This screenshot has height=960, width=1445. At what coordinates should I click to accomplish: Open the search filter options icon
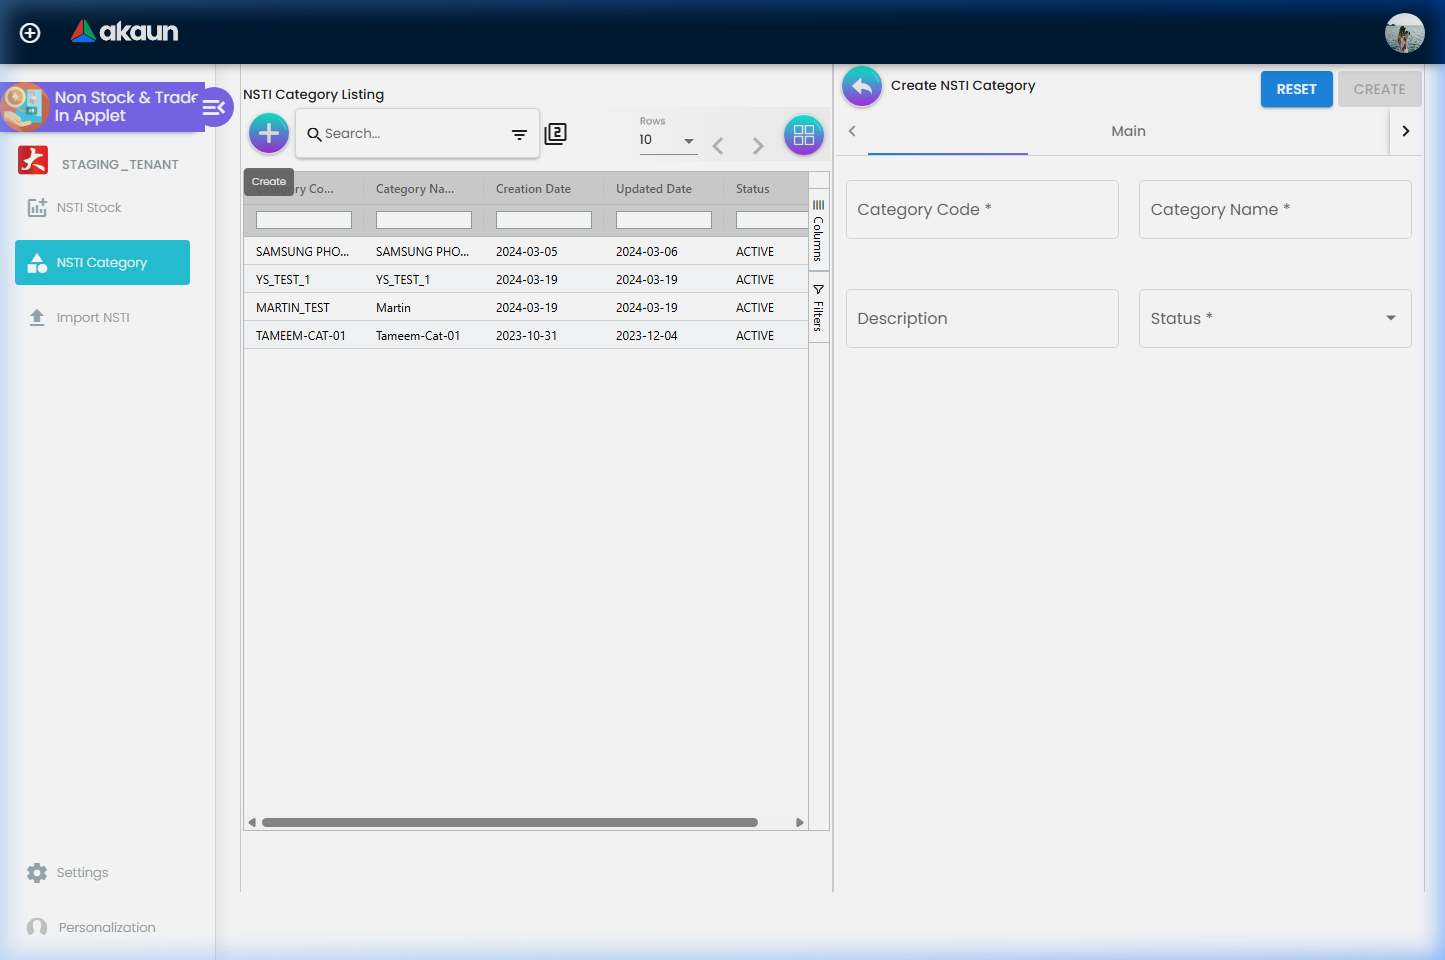(519, 134)
